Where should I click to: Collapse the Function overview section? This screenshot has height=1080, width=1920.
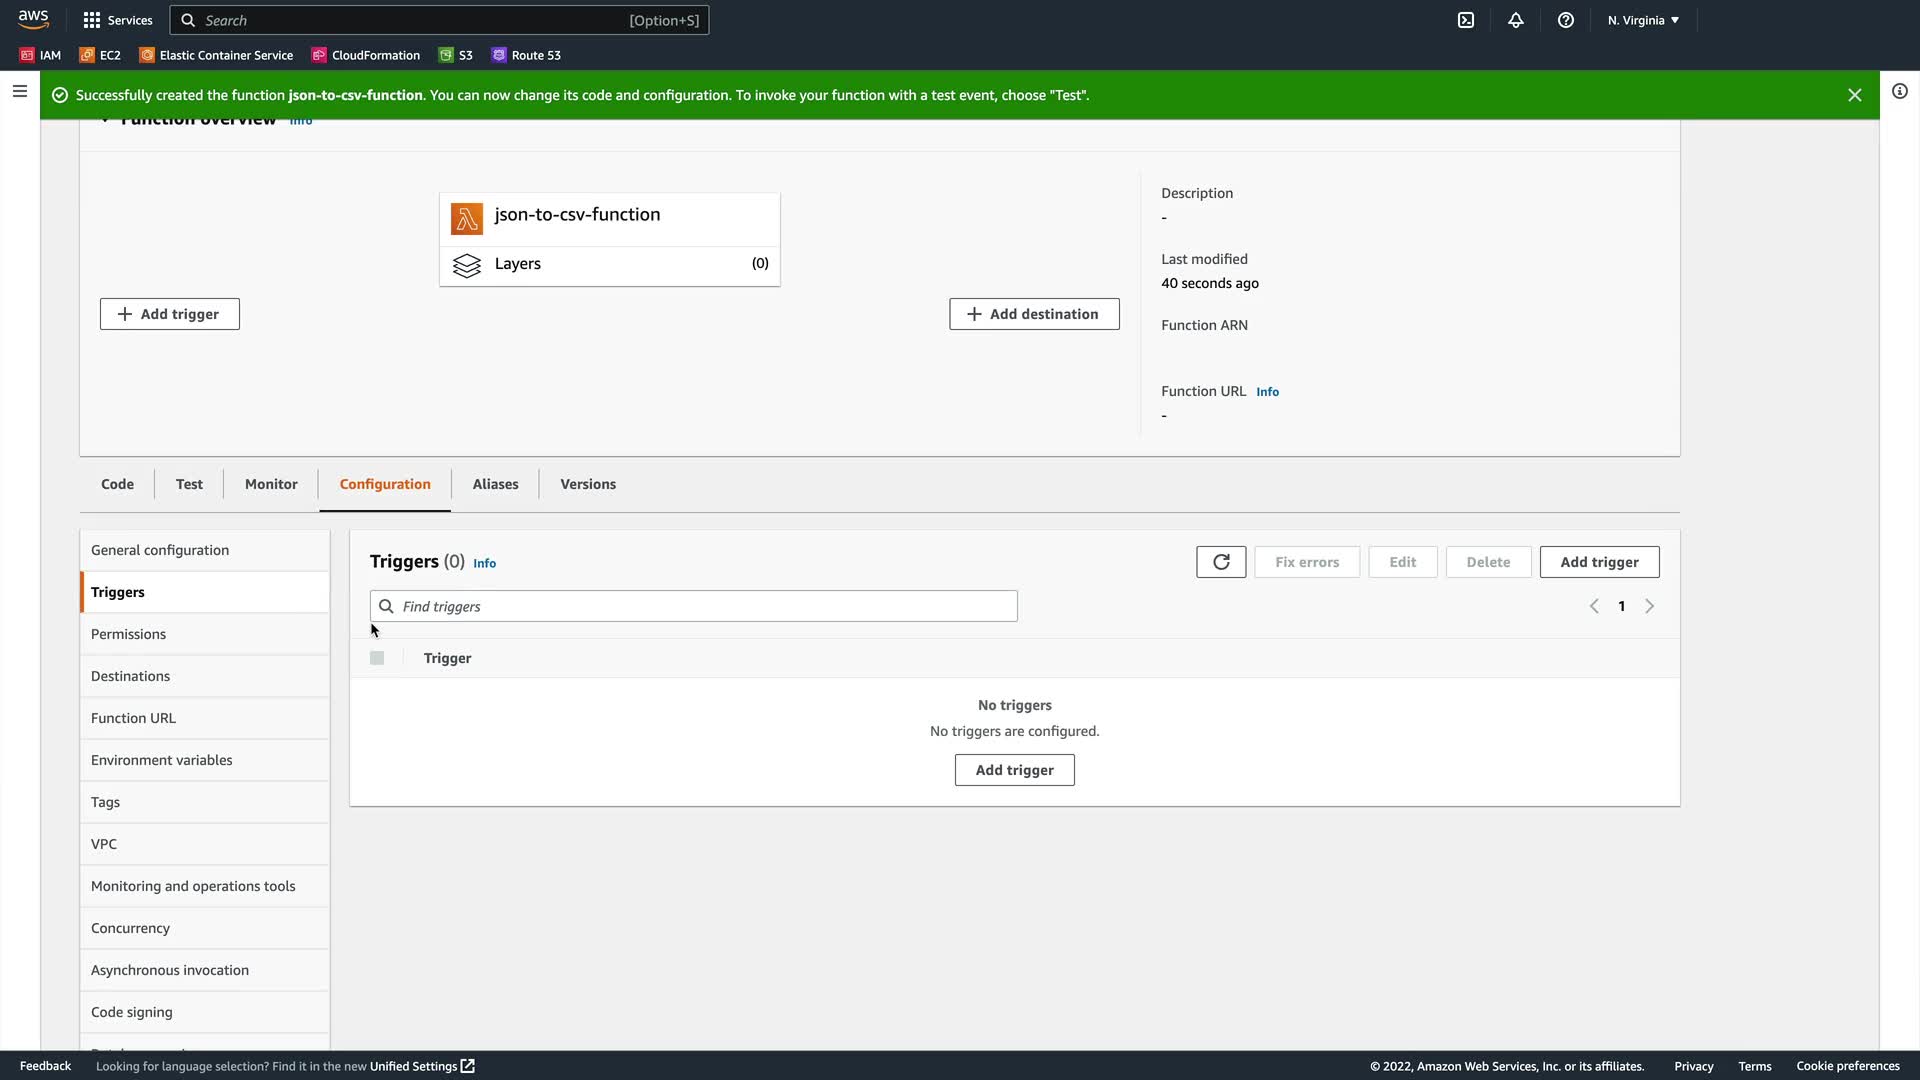(106, 121)
